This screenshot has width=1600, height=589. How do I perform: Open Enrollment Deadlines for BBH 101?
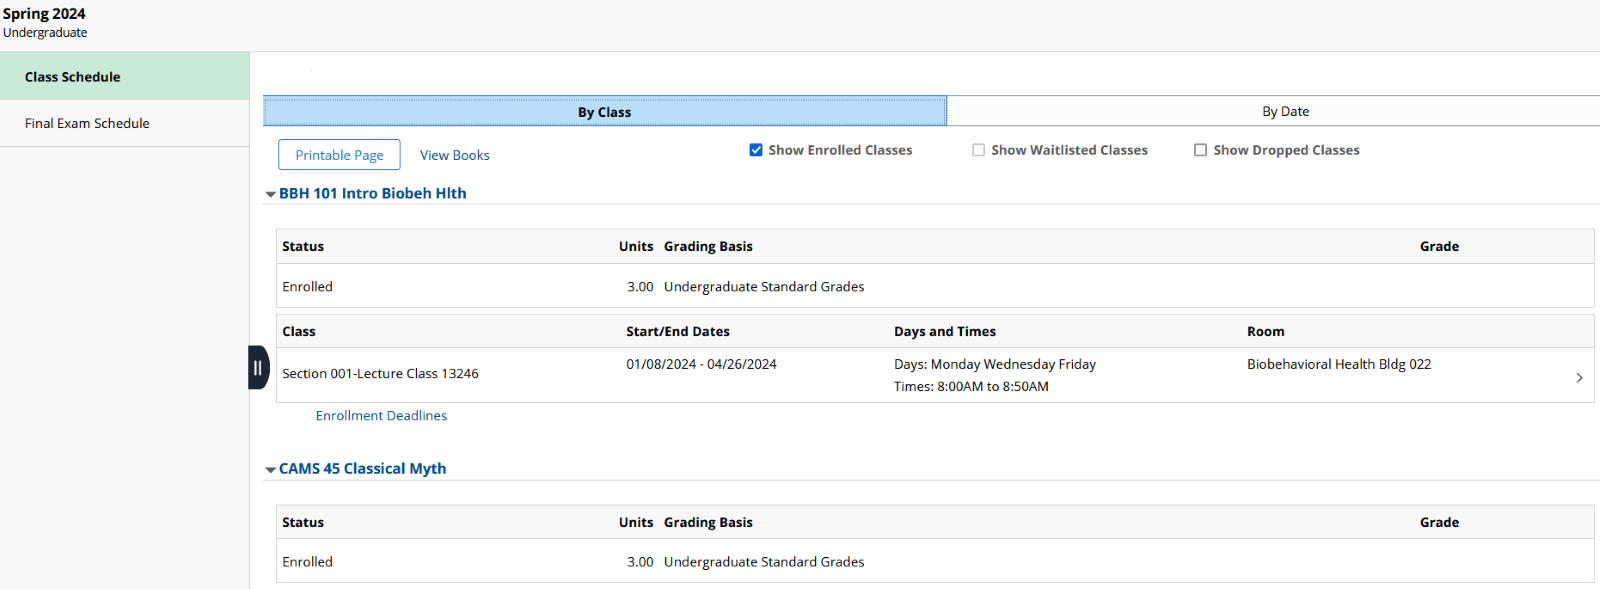click(x=381, y=416)
